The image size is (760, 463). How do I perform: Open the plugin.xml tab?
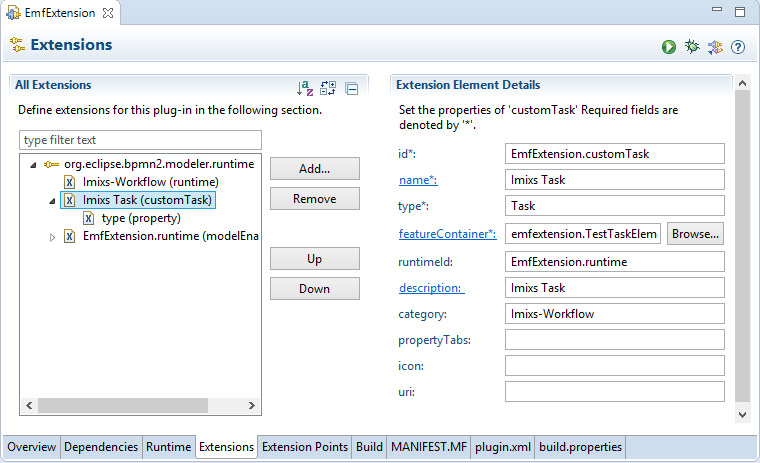click(x=501, y=447)
